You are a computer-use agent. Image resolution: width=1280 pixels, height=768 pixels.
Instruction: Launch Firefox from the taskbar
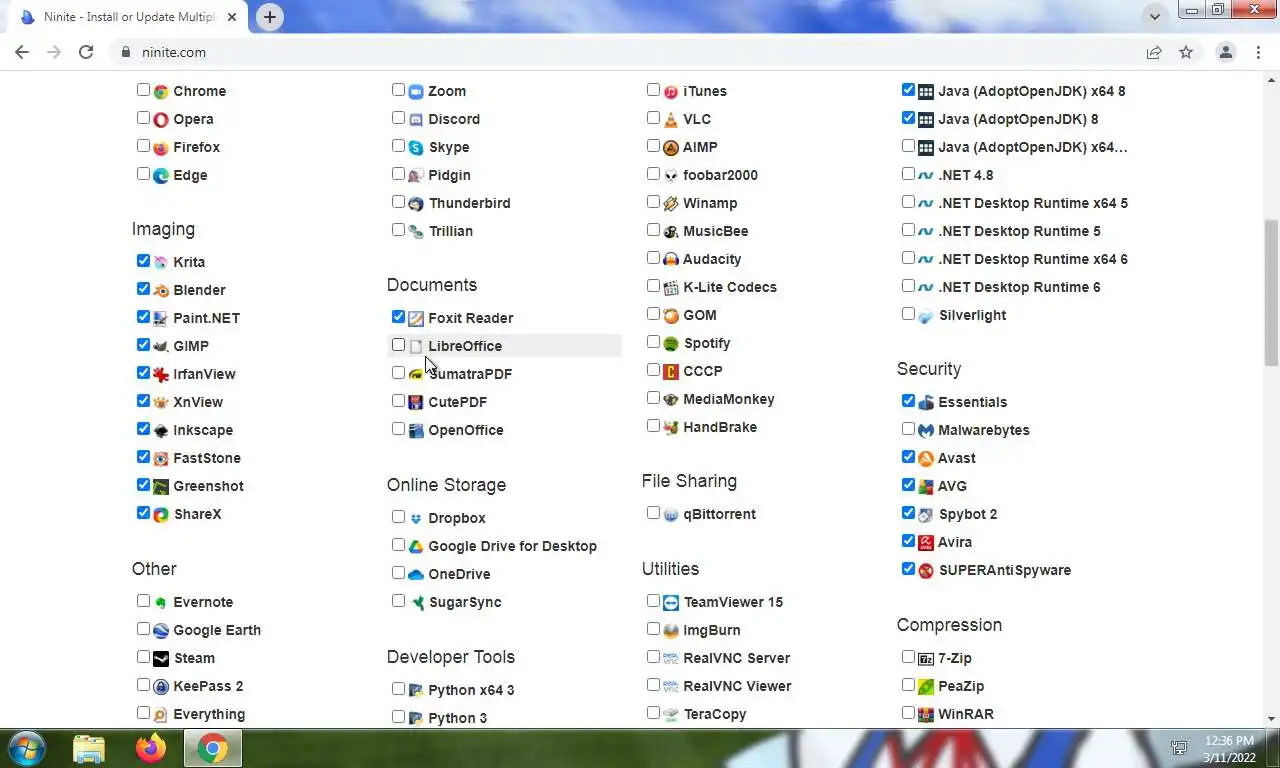point(151,748)
